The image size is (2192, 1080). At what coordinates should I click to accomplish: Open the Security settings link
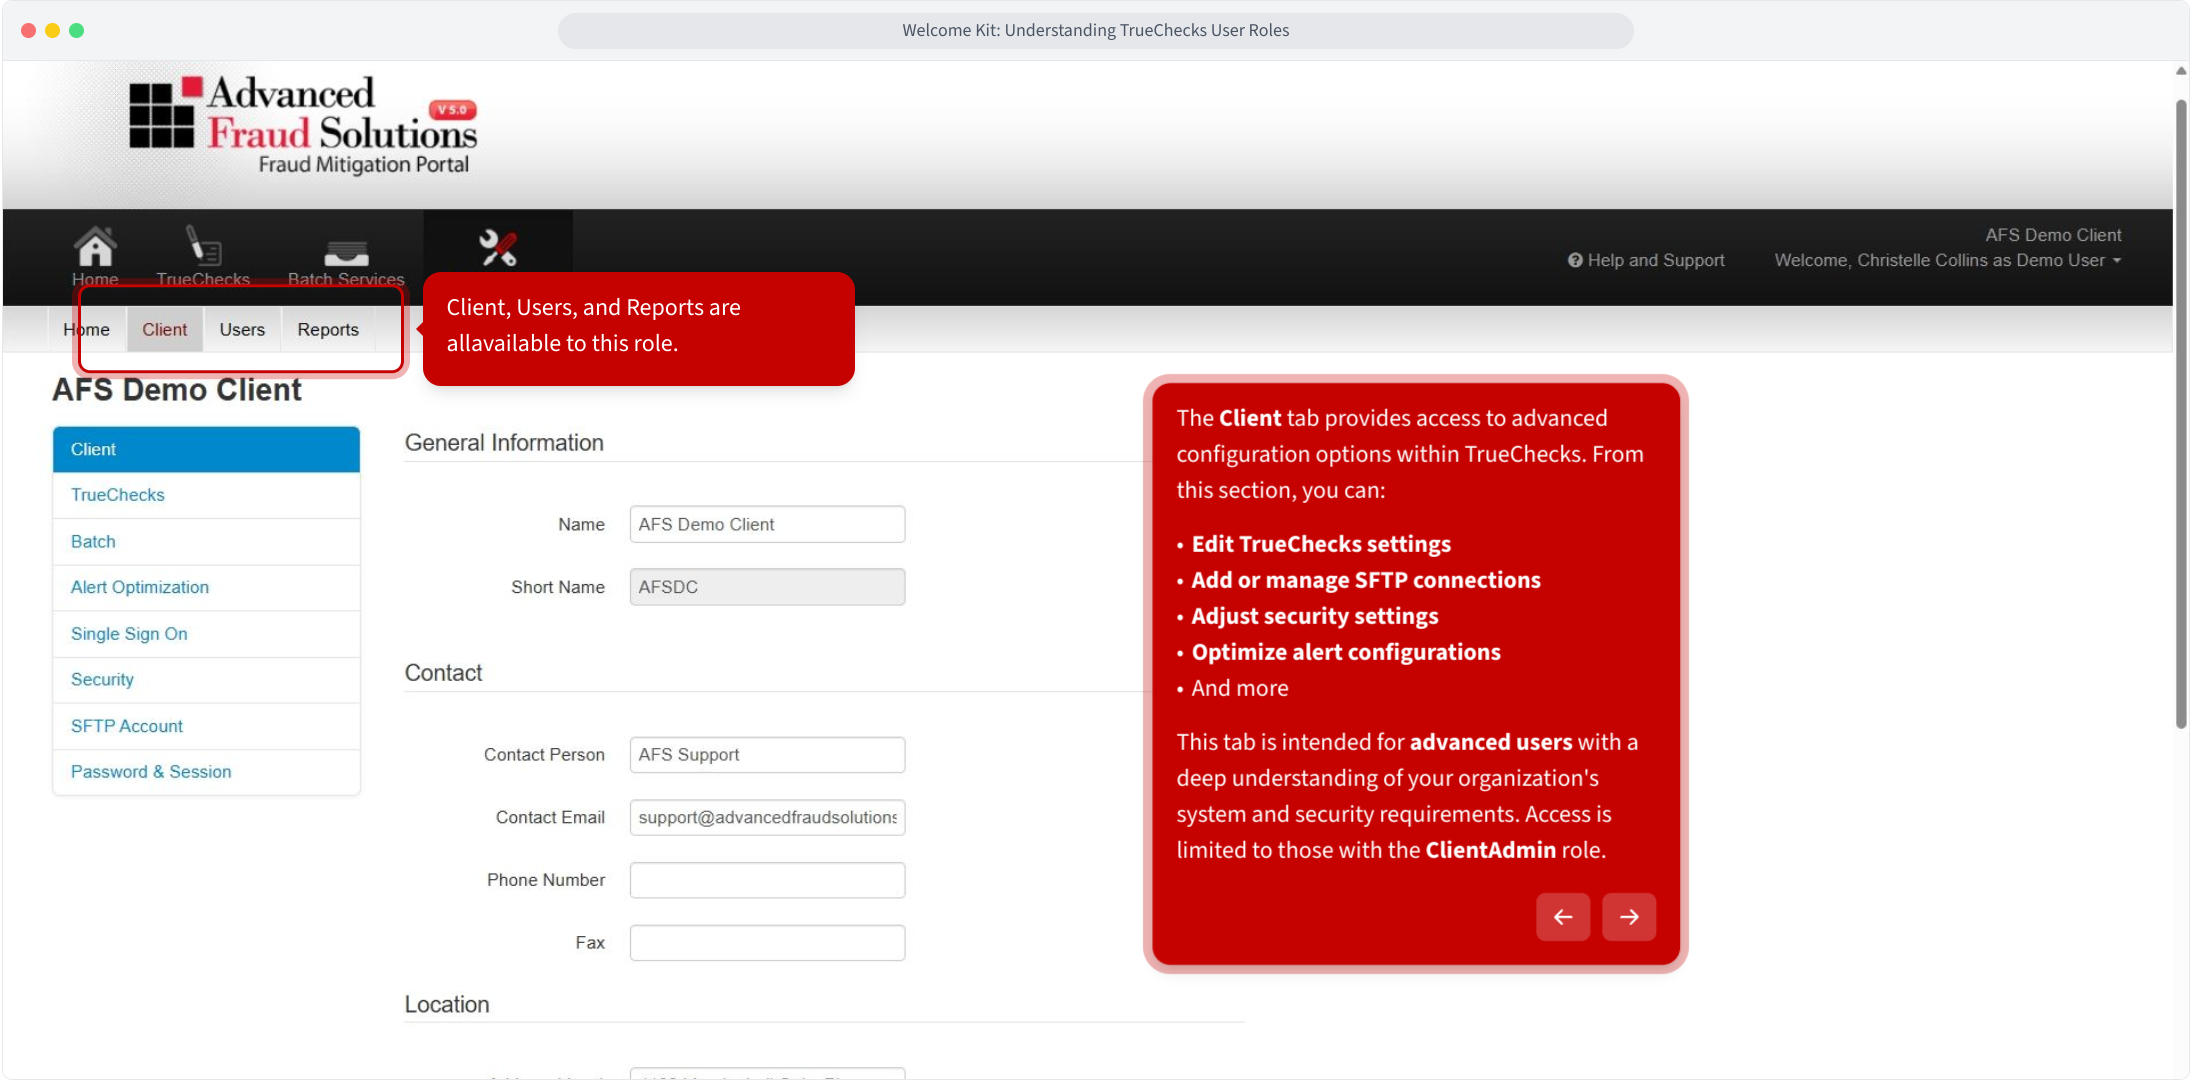[206, 680]
